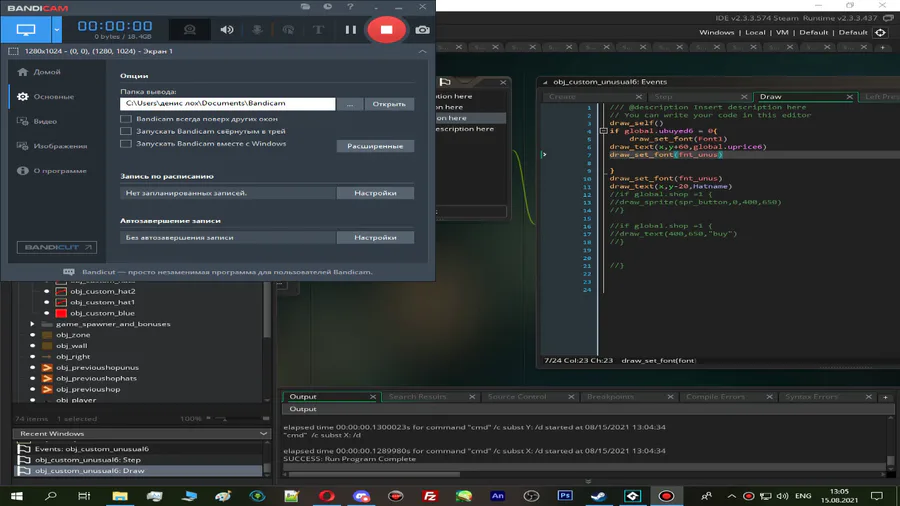Viewport: 900px width, 506px height.
Task: Collapse the Recent Windows panel dropdown
Action: pyautogui.click(x=263, y=434)
